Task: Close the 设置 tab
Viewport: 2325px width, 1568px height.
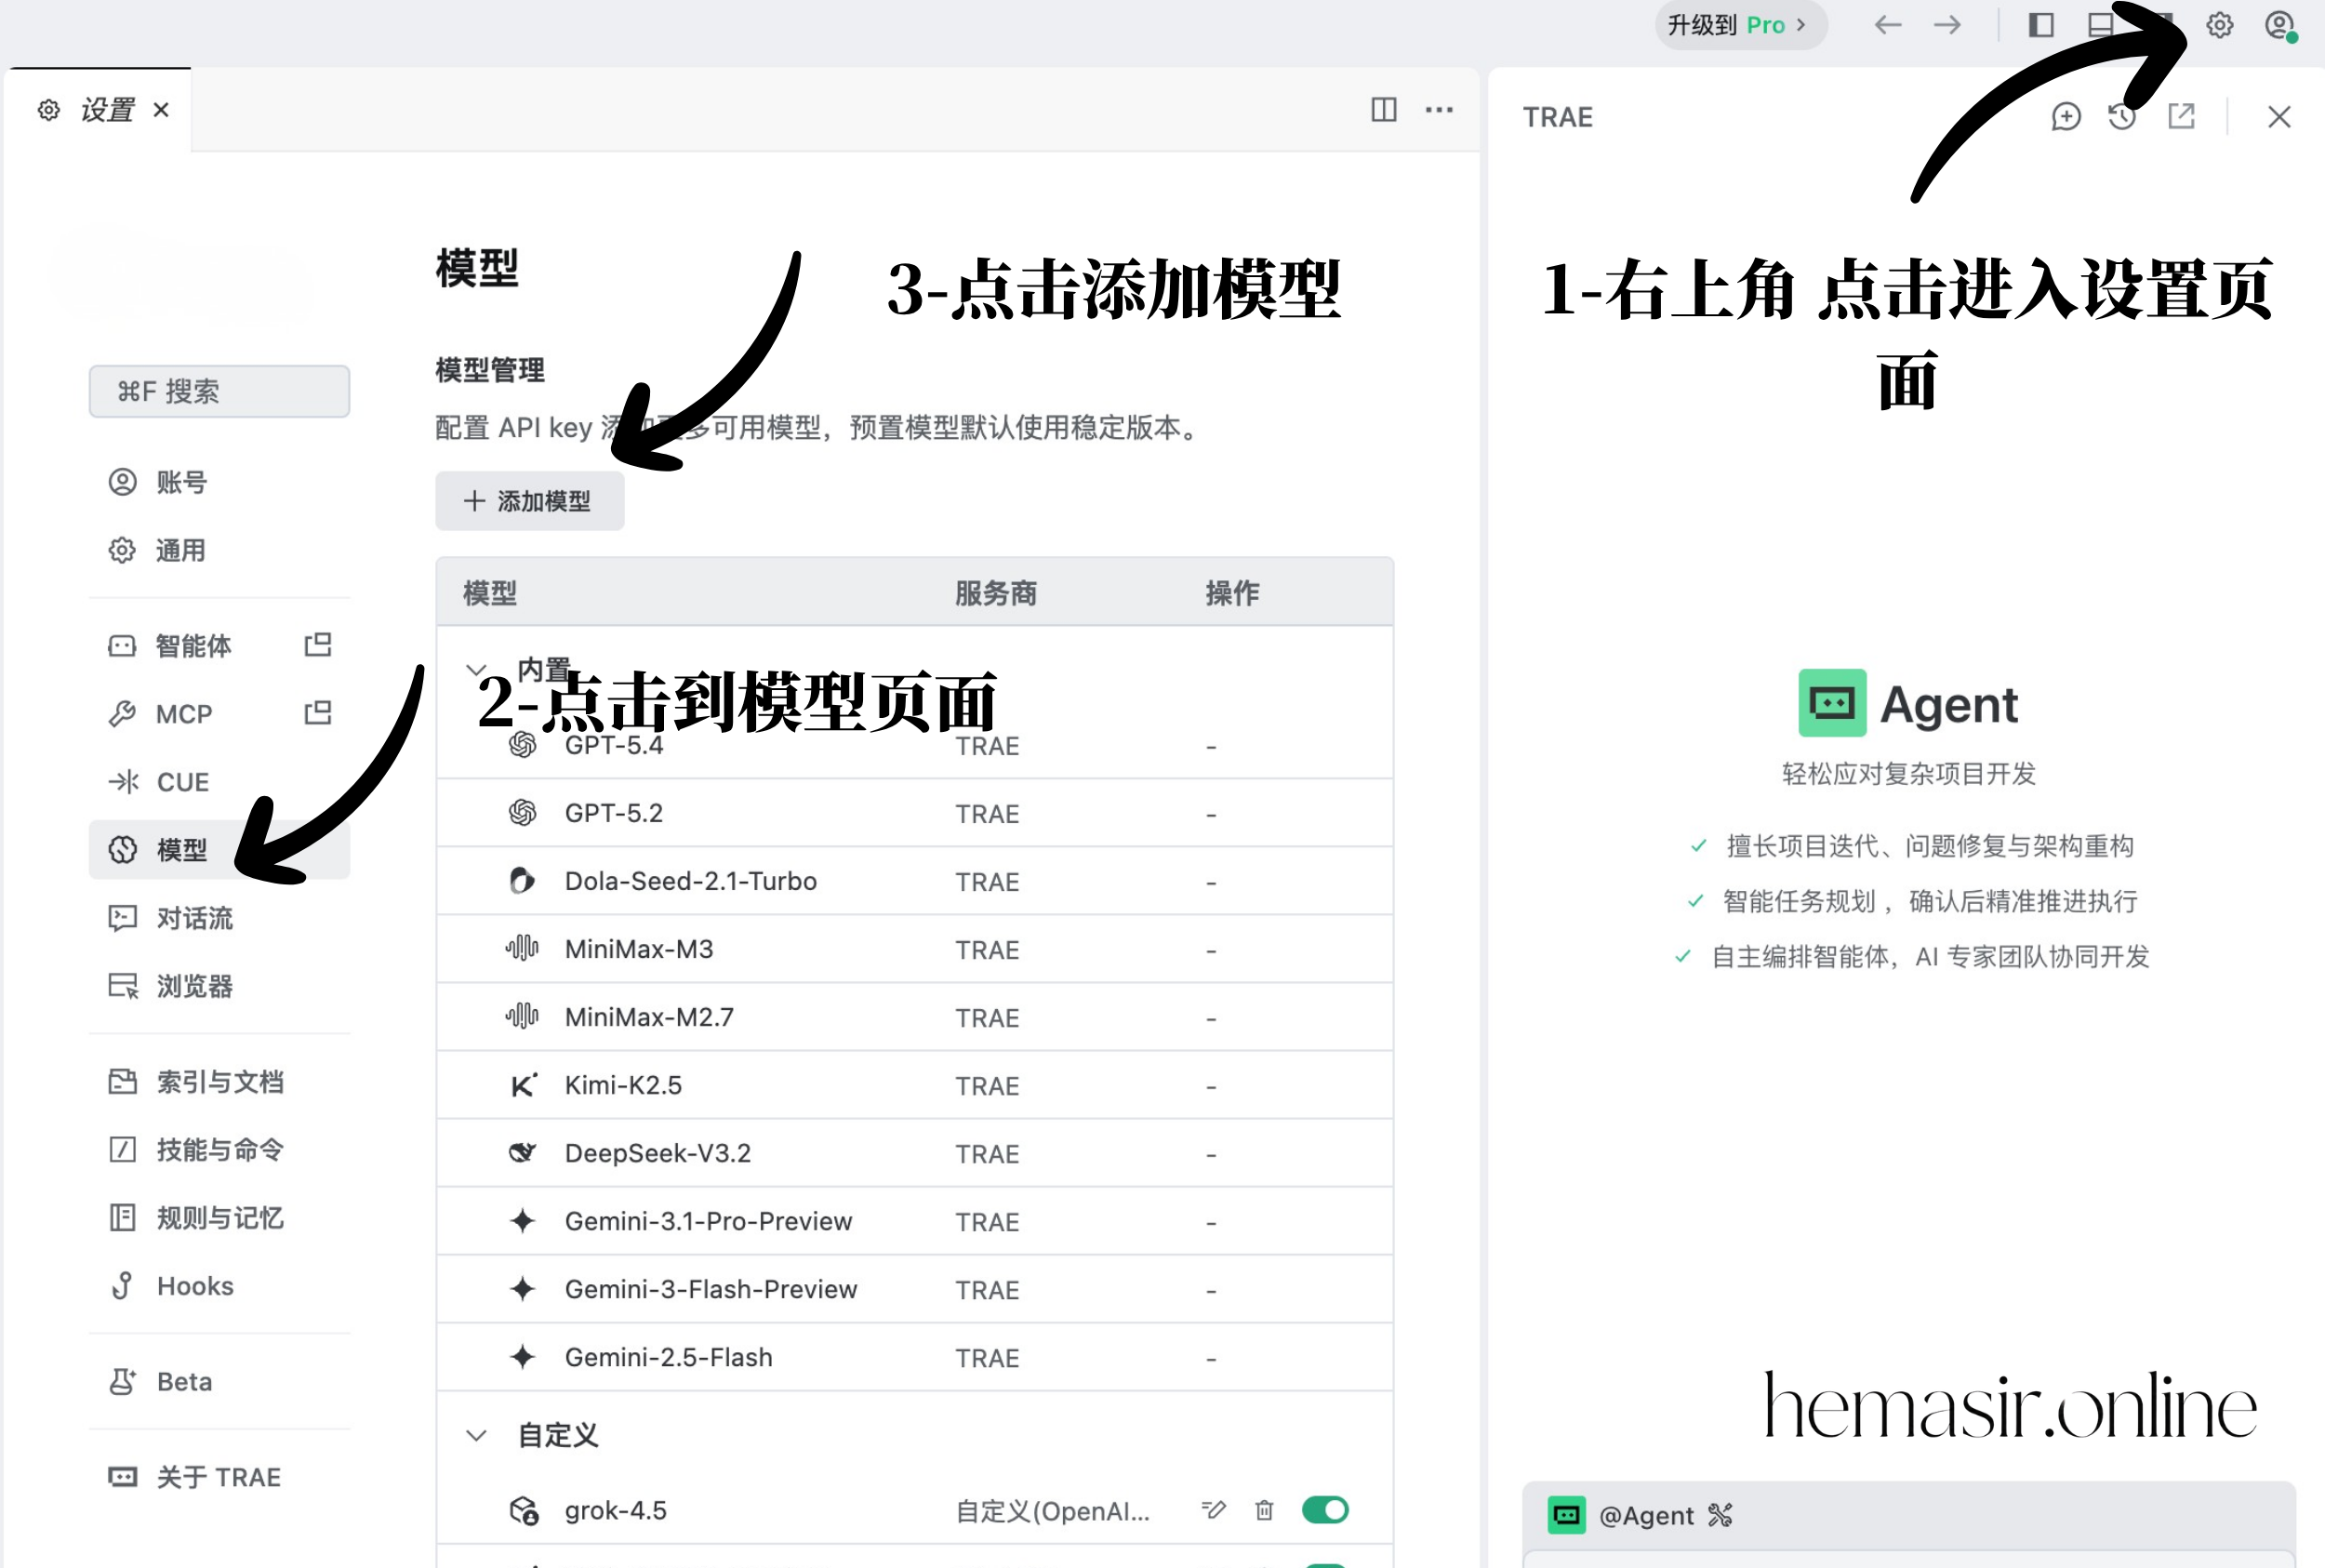Action: click(x=161, y=110)
